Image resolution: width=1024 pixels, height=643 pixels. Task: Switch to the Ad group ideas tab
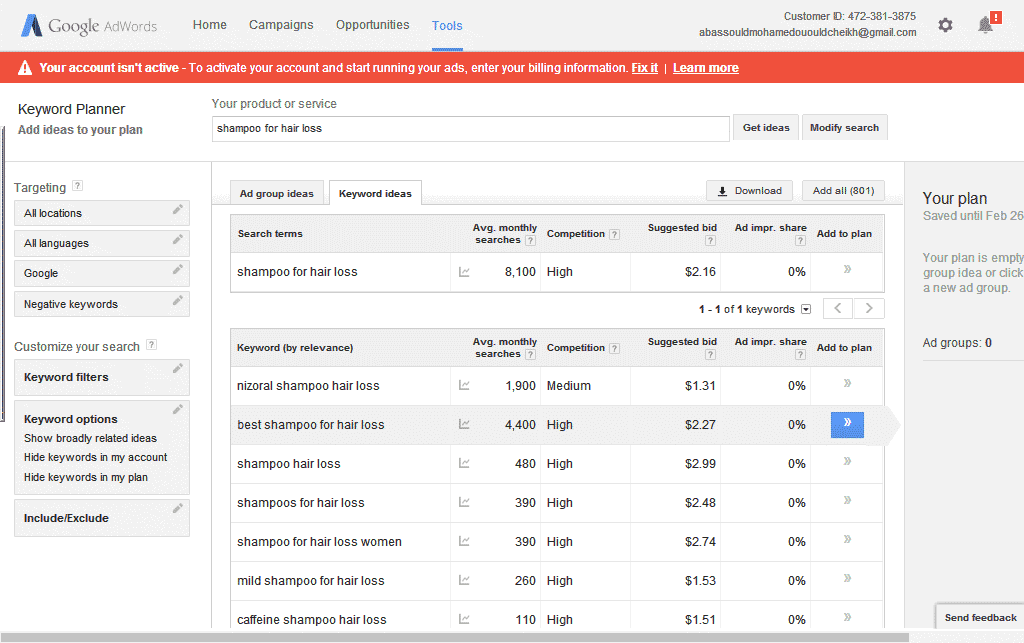click(277, 193)
